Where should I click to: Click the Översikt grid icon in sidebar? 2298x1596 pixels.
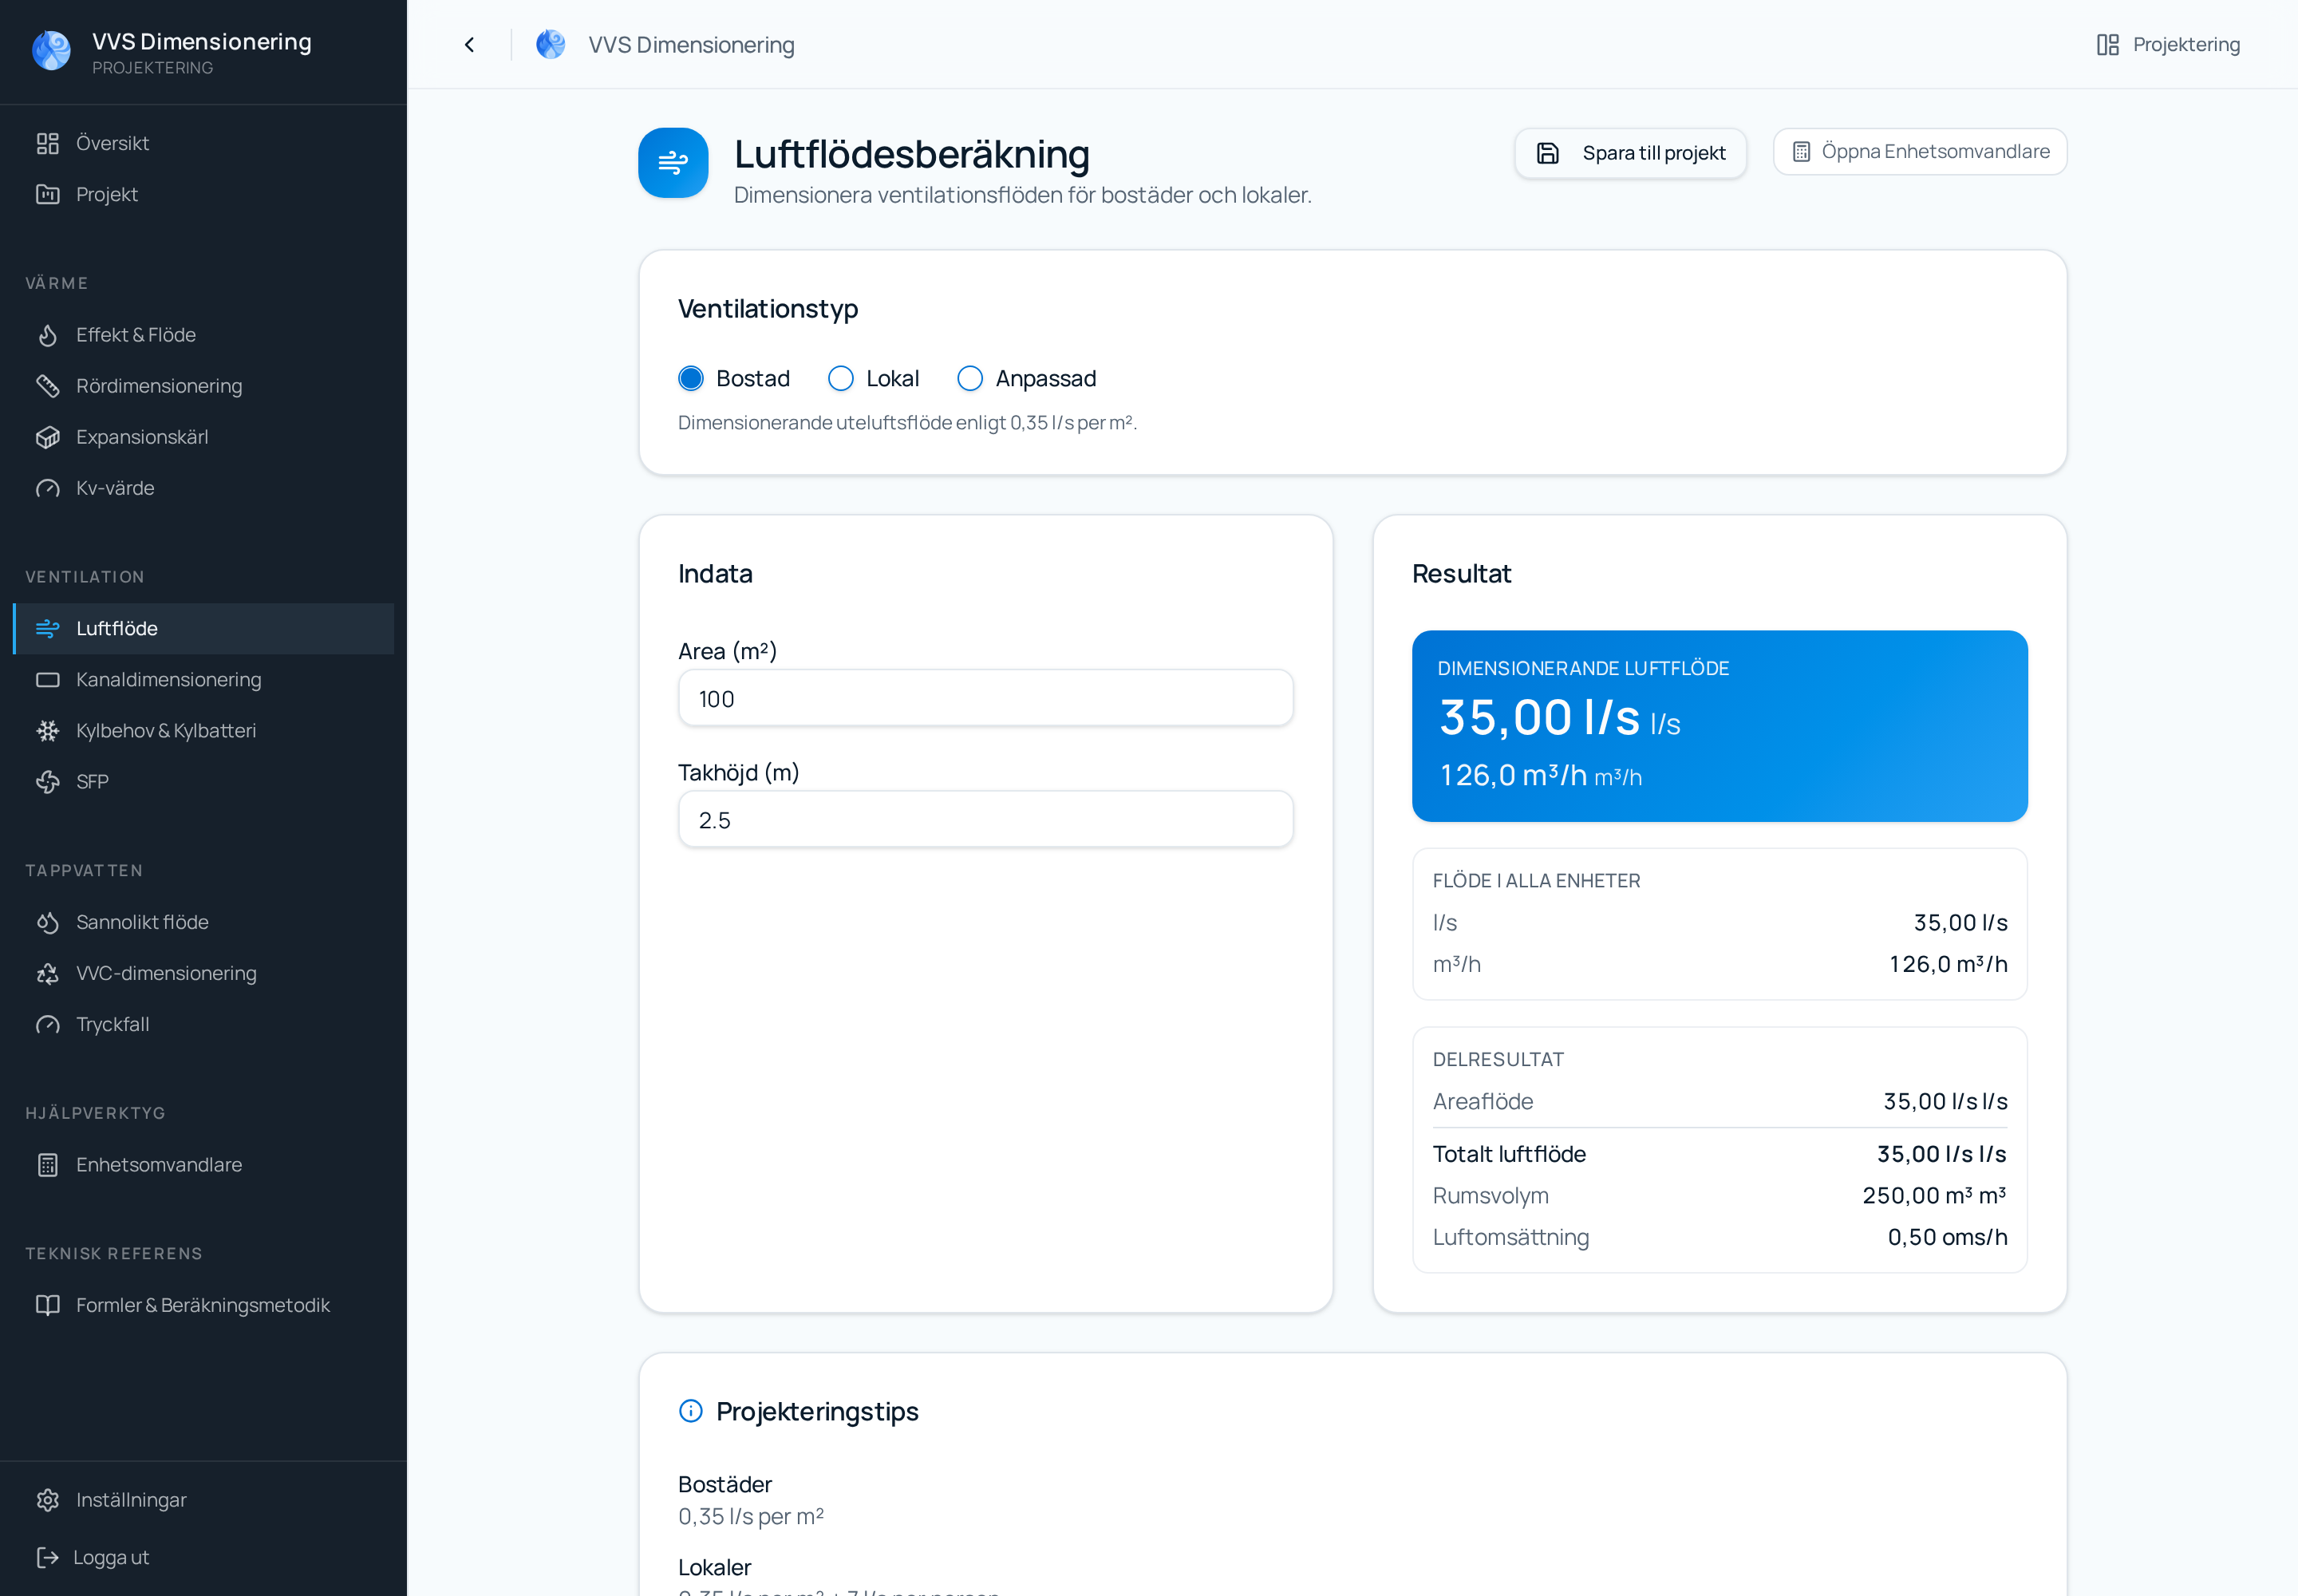[47, 143]
